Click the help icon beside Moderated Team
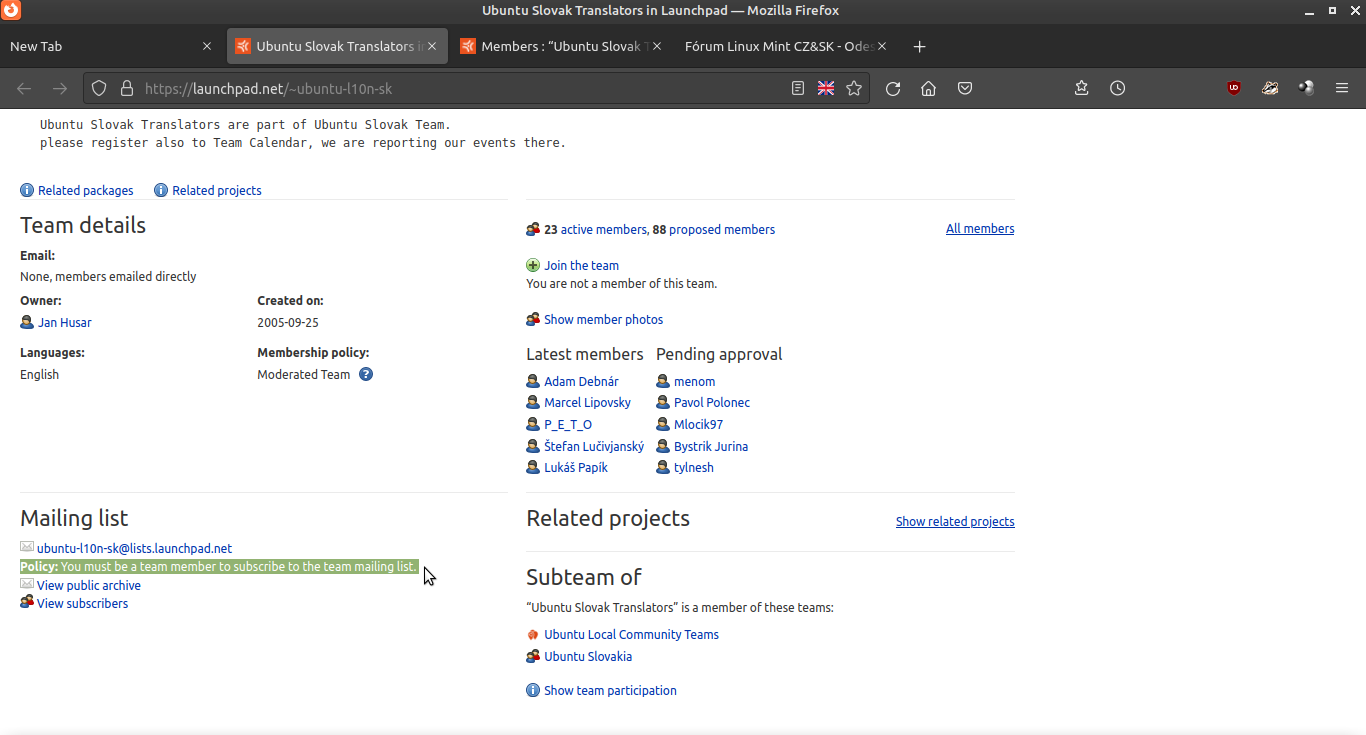Viewport: 1366px width, 735px height. click(x=366, y=374)
